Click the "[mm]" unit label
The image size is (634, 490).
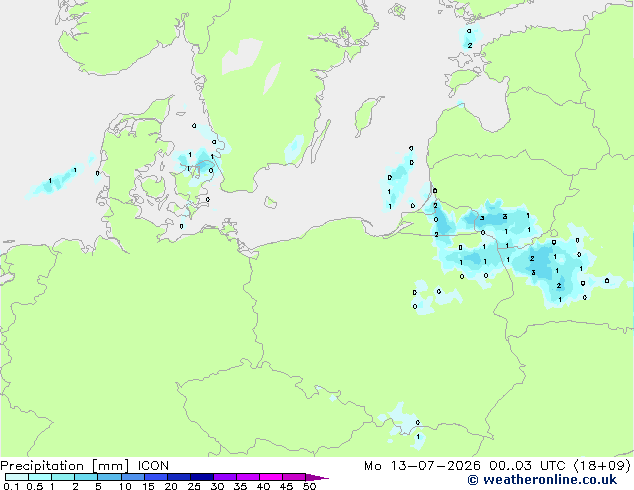pos(110,466)
